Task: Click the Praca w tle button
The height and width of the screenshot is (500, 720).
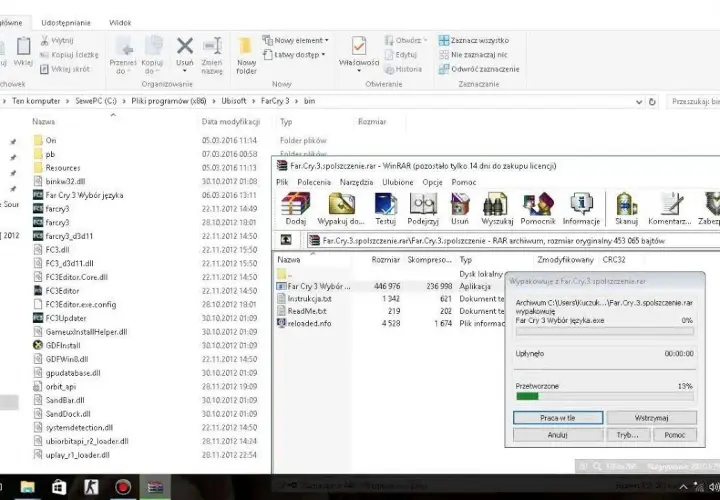Action: pos(558,418)
